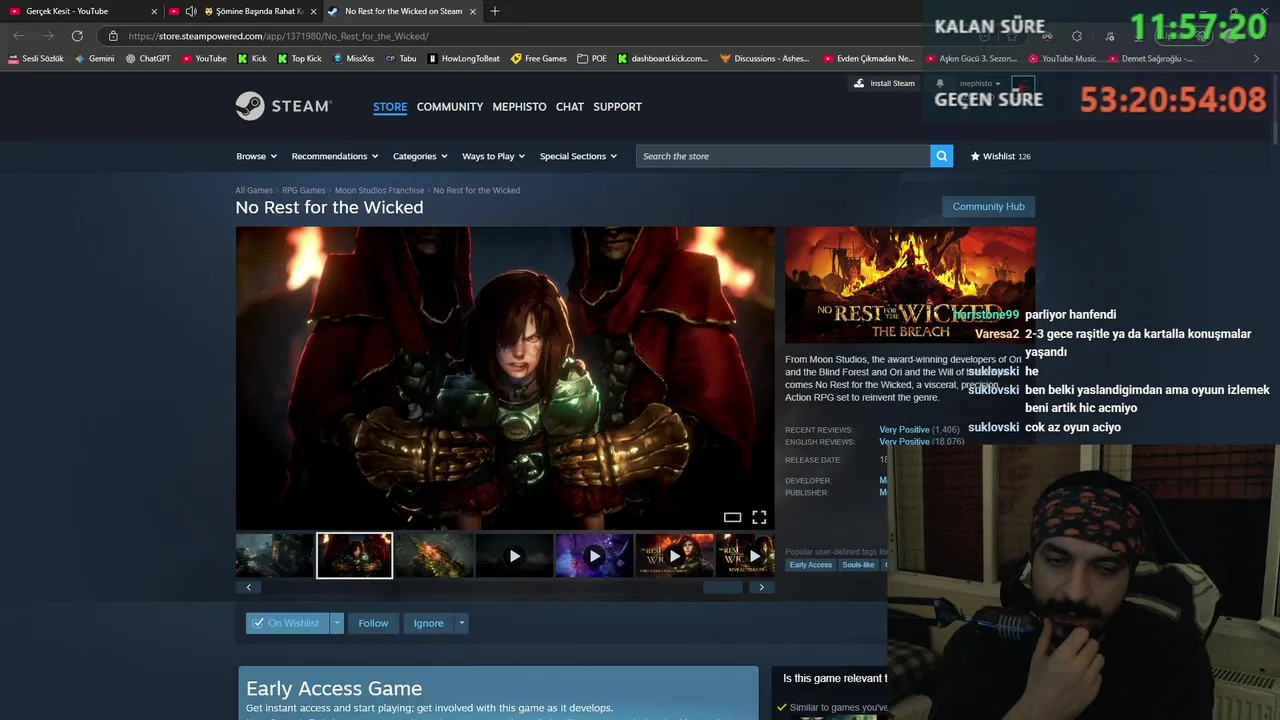Open the Special Sections dropdown
The image size is (1280, 720).
click(578, 156)
